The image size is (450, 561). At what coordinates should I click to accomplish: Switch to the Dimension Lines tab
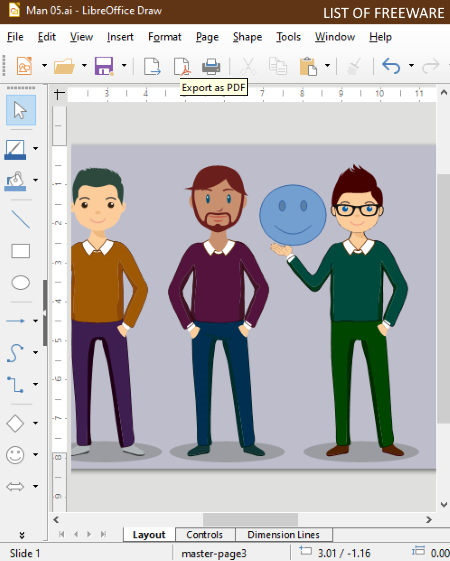click(x=283, y=535)
